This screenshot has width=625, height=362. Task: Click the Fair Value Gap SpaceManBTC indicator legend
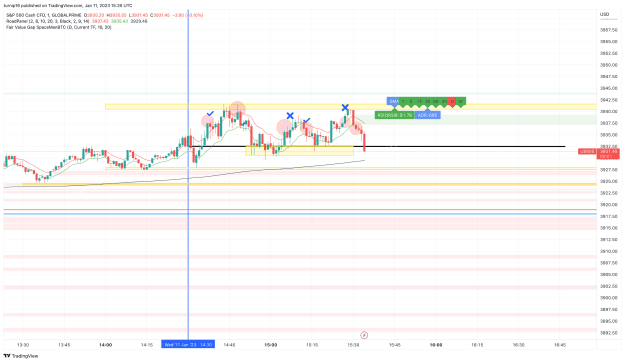tap(59, 27)
